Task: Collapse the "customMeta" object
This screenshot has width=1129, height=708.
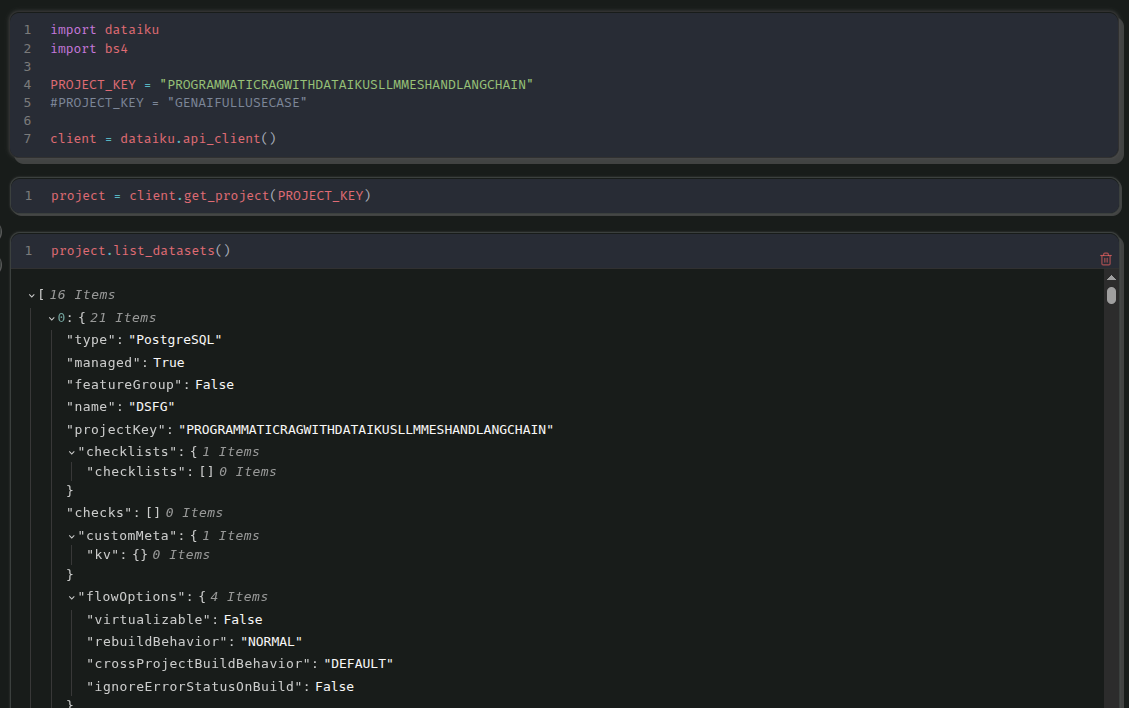Action: pyautogui.click(x=71, y=537)
